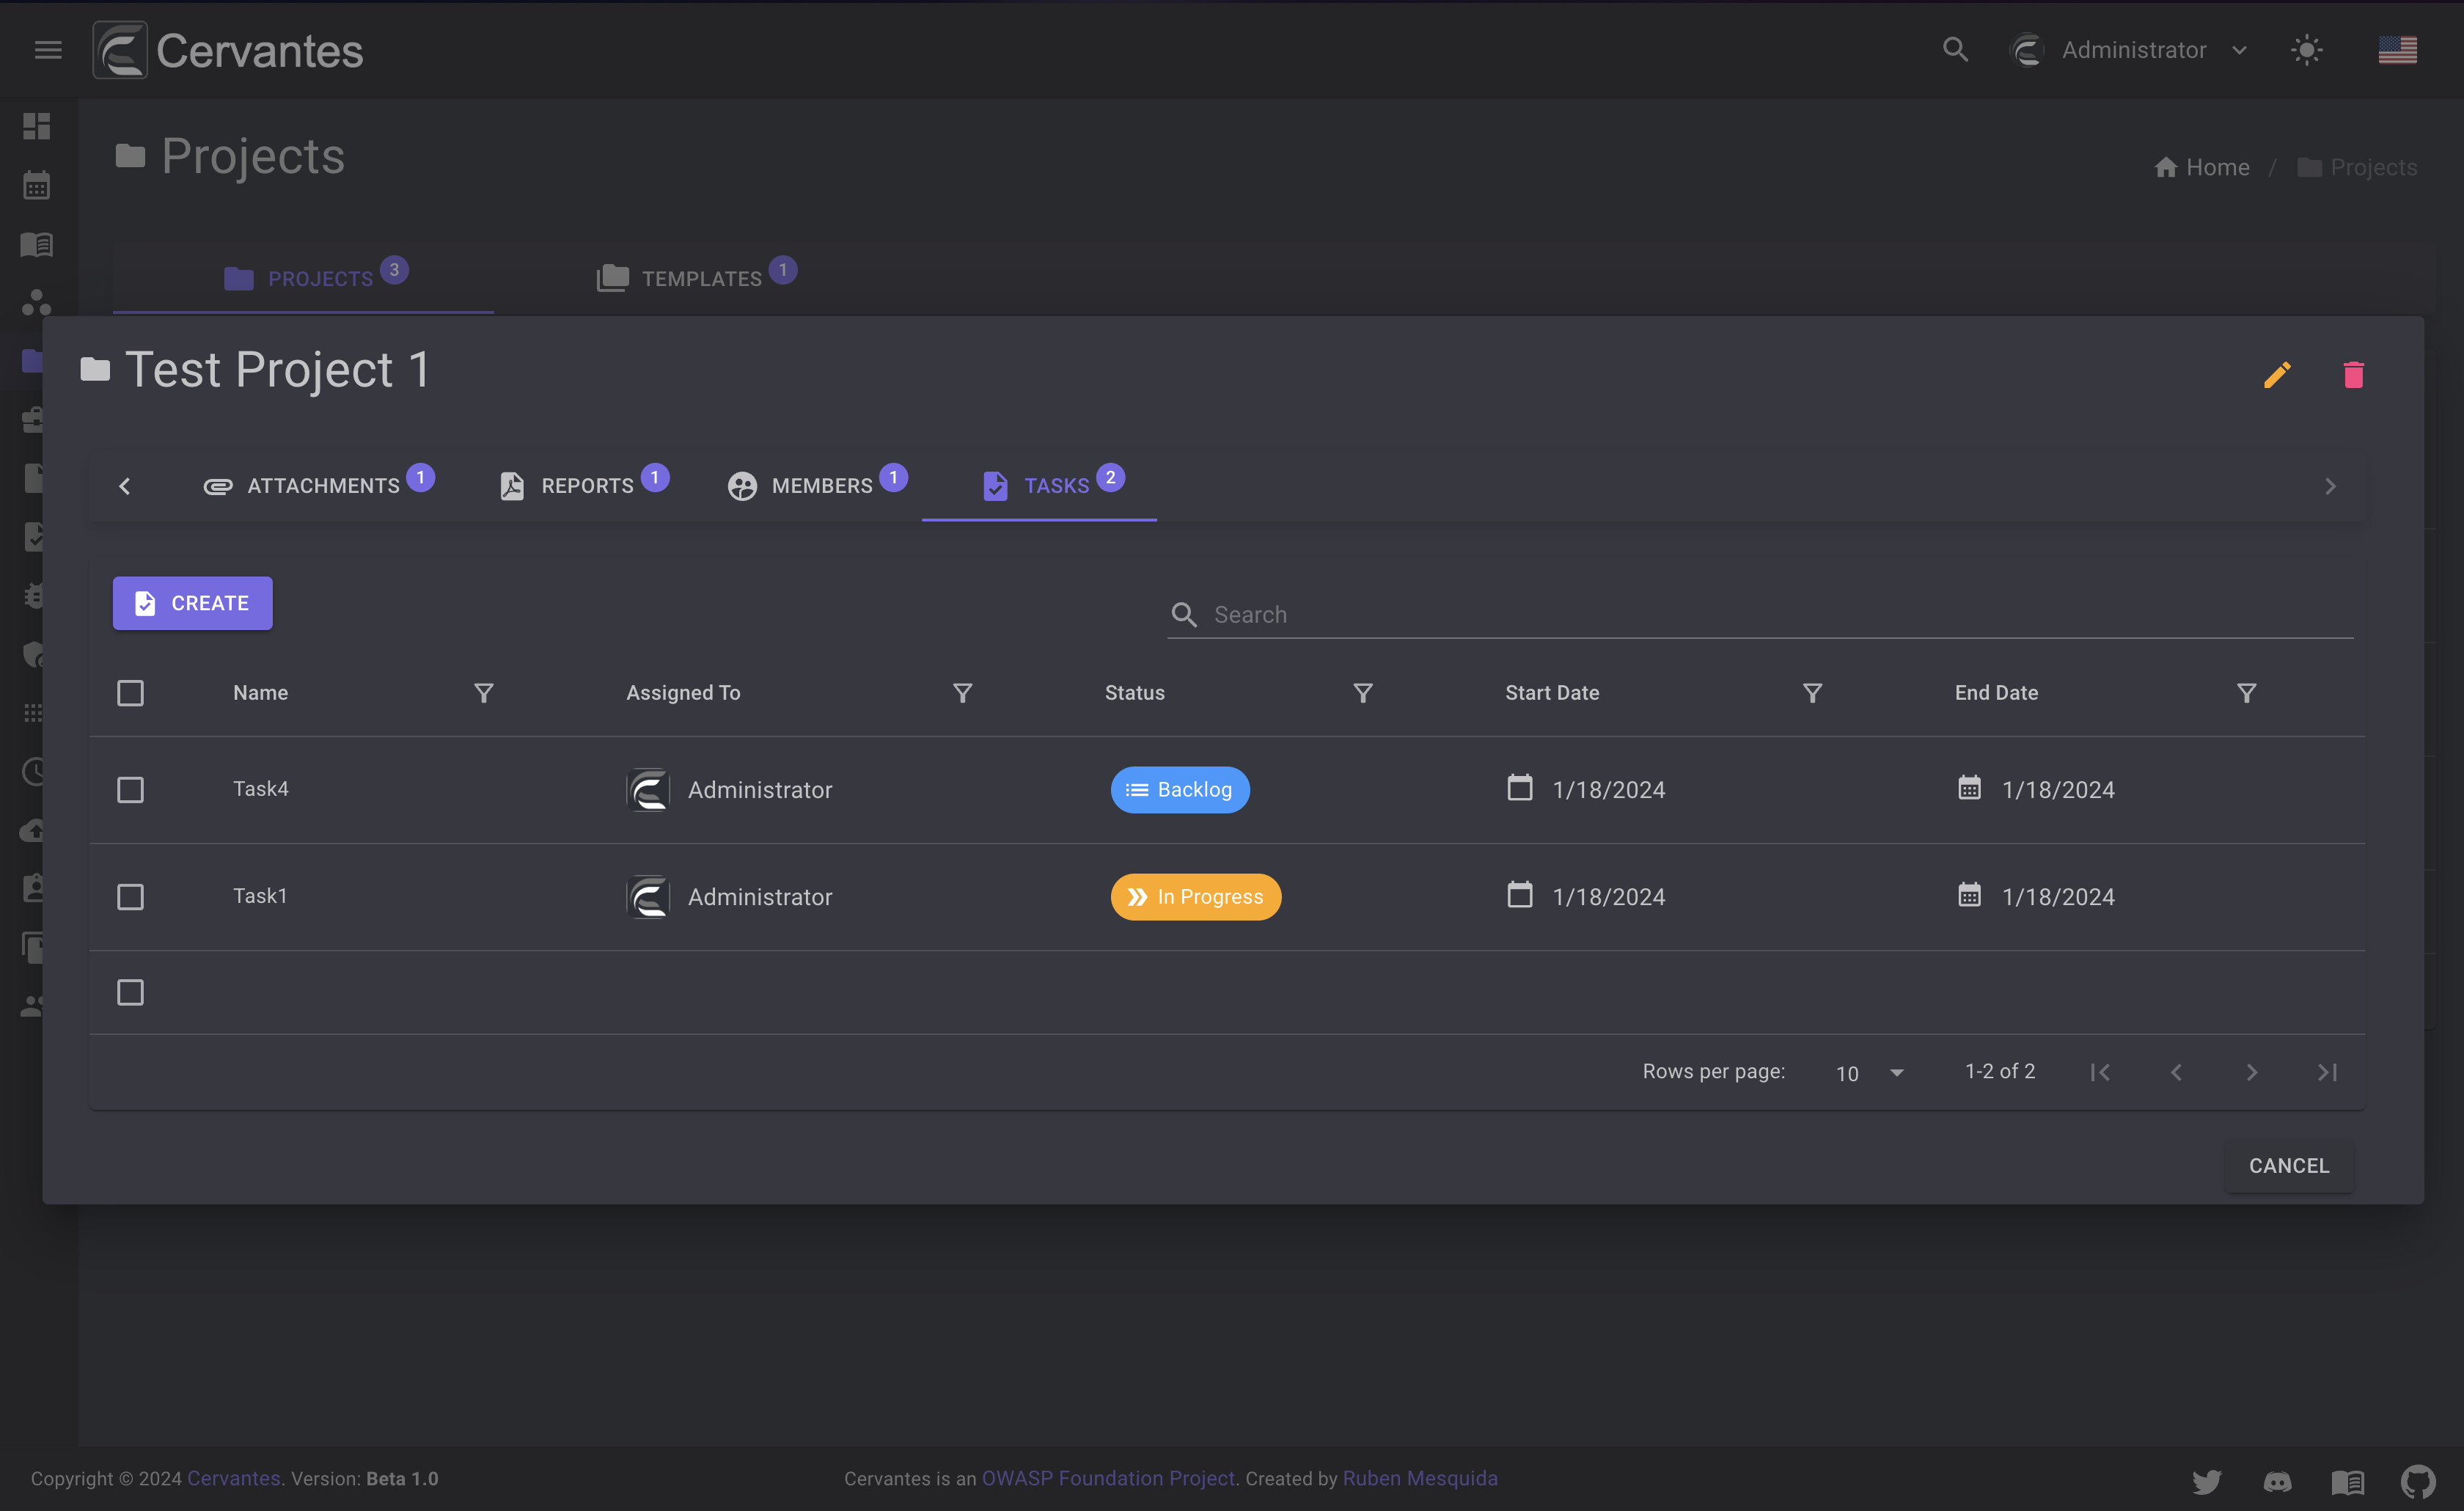Check the Task1 row checkbox
The height and width of the screenshot is (1511, 2464).
(130, 897)
